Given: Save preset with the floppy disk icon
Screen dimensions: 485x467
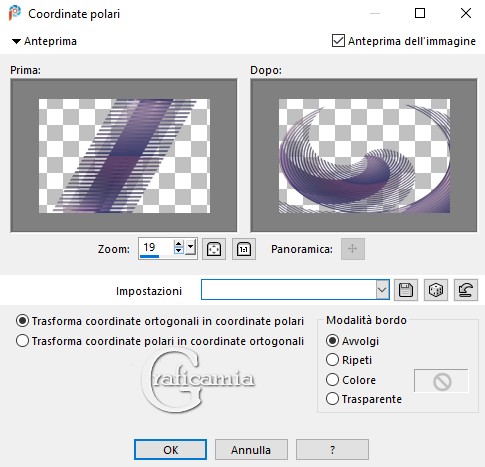Looking at the screenshot, I should (x=406, y=290).
